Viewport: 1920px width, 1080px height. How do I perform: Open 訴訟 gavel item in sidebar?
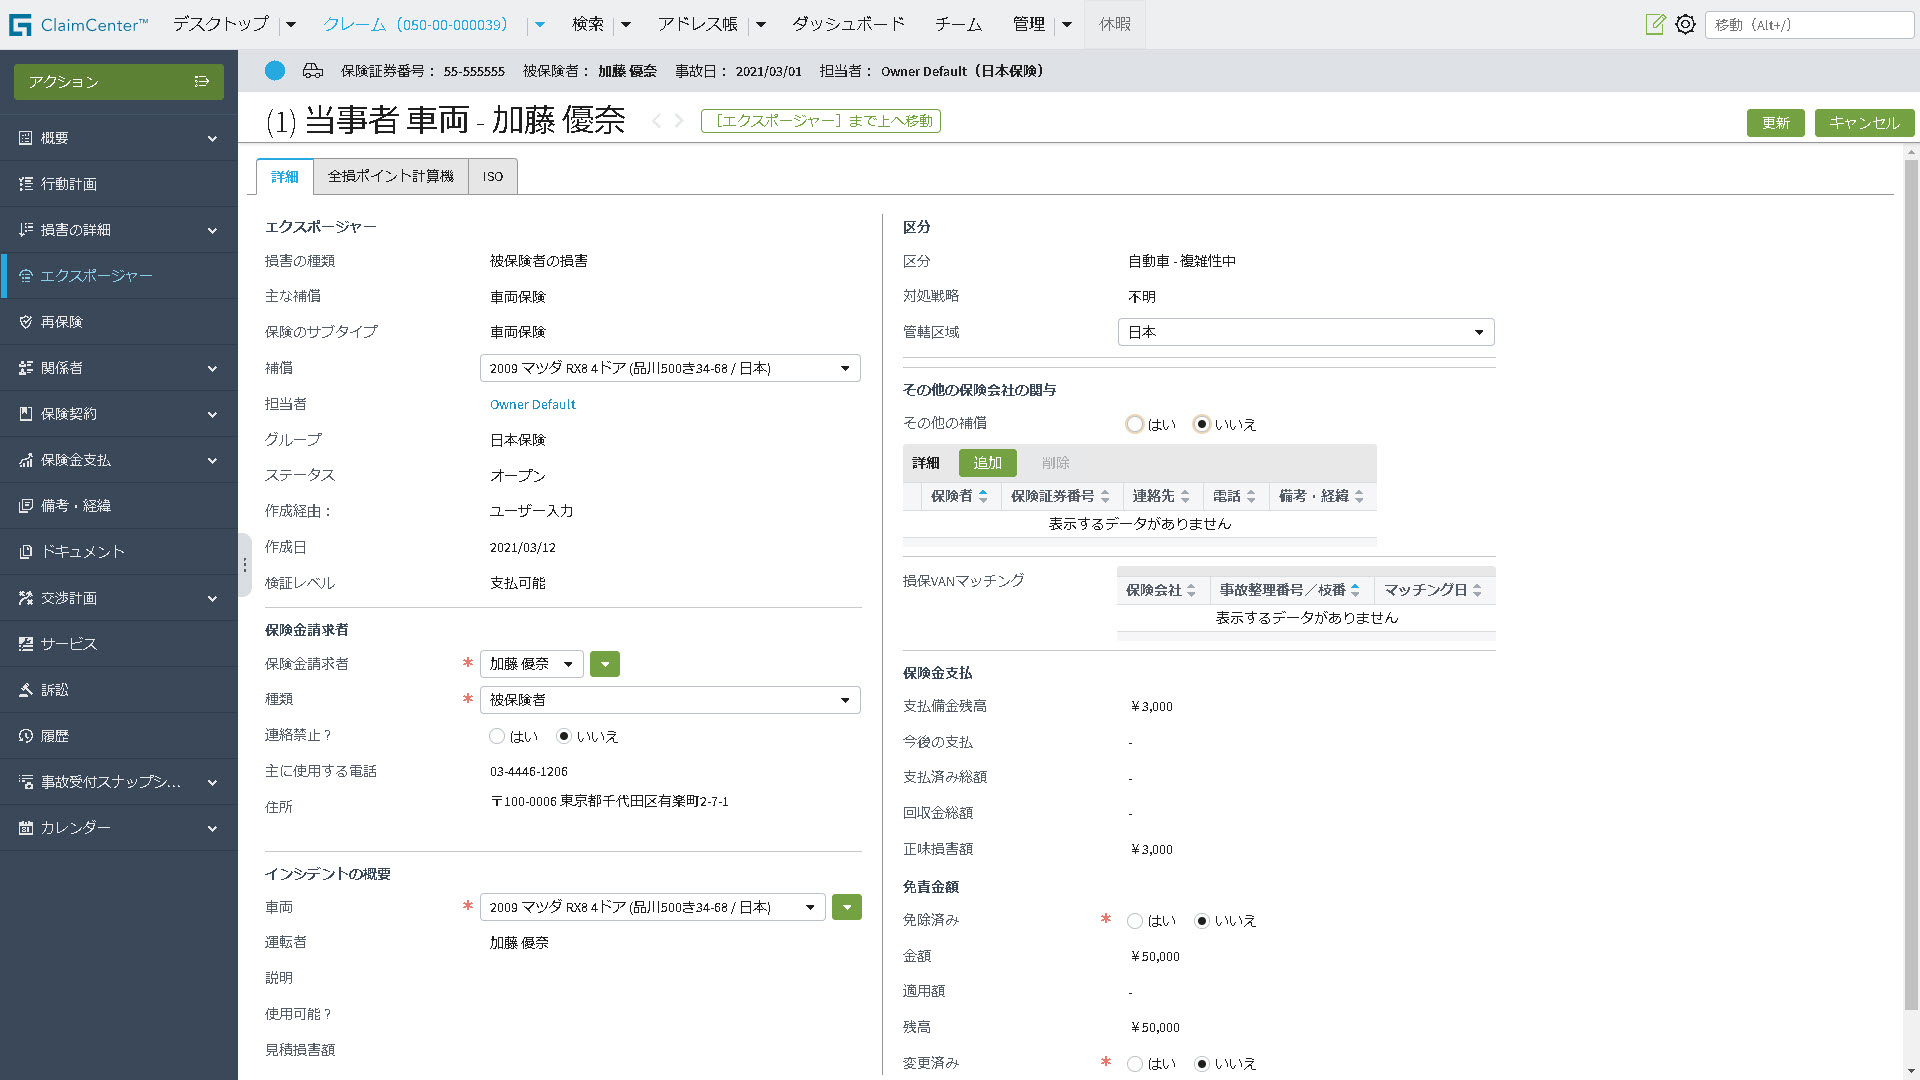(x=54, y=690)
